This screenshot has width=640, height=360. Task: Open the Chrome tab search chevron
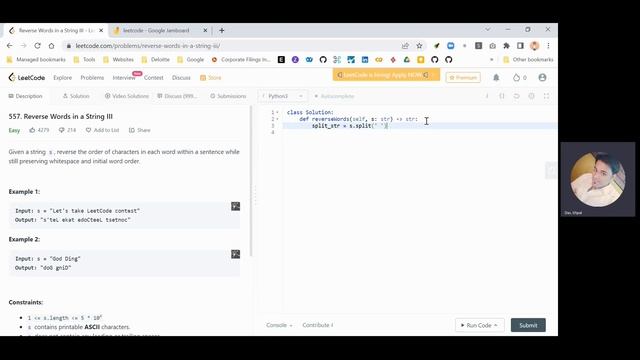tap(487, 30)
